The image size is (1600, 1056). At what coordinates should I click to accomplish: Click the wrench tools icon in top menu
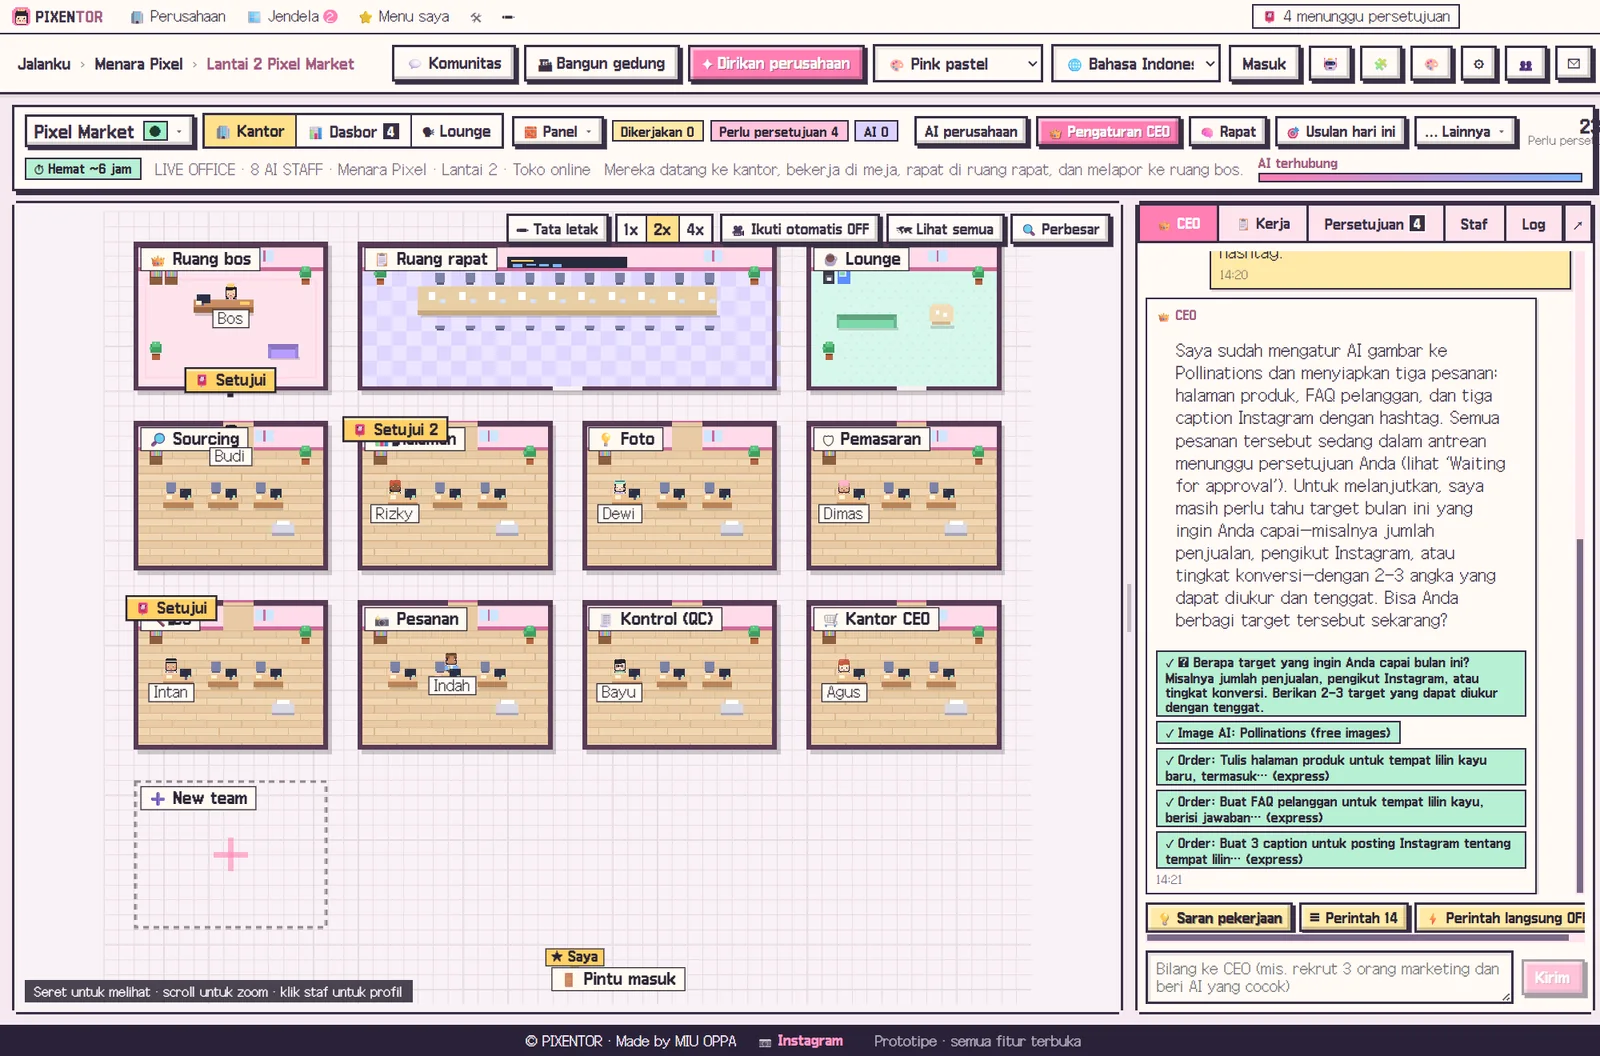(476, 17)
